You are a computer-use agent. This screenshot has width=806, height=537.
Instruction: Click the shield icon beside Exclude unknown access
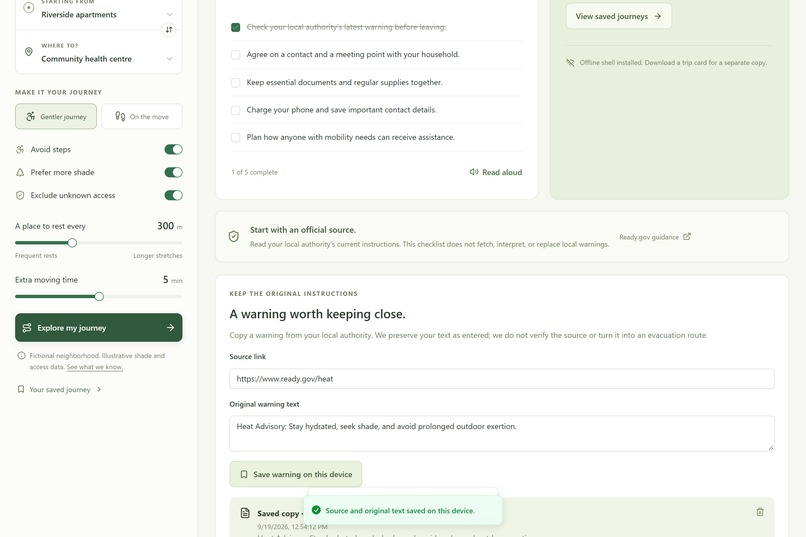click(x=20, y=195)
